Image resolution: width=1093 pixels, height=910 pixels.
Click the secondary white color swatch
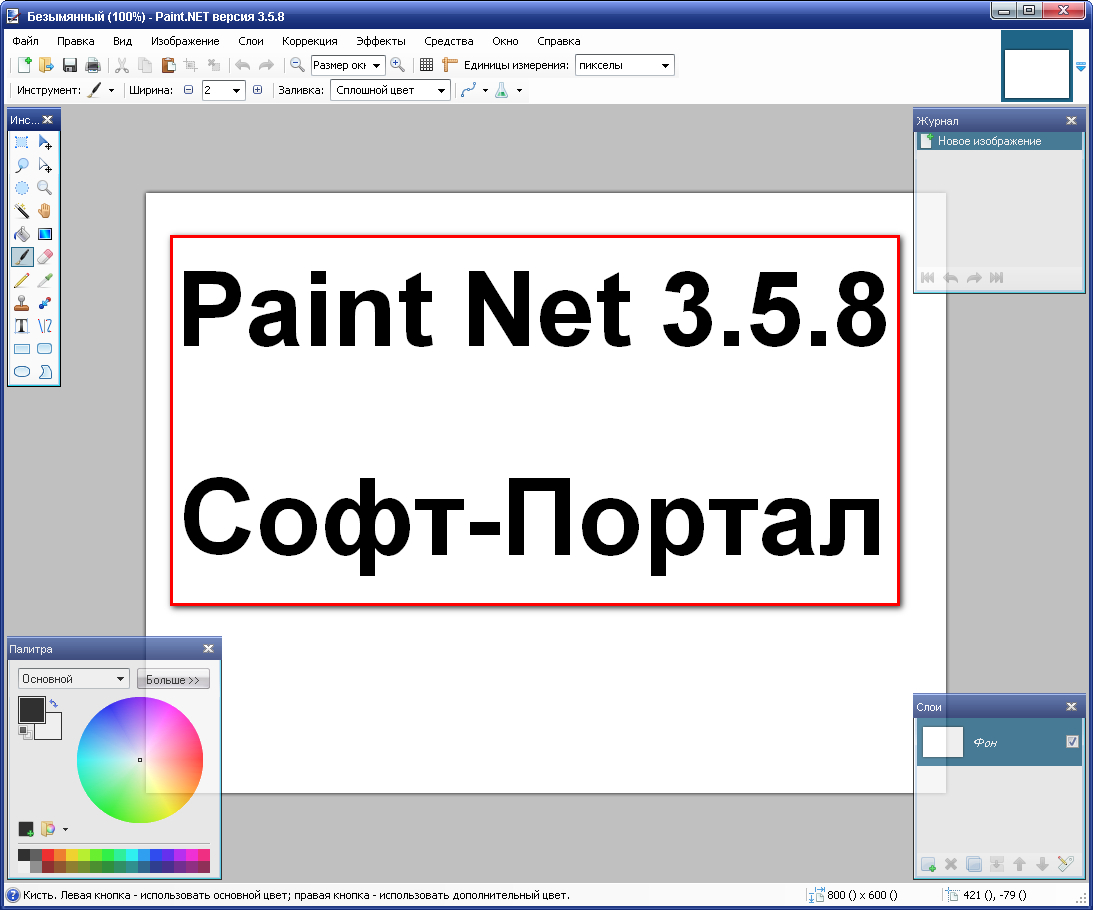52,729
